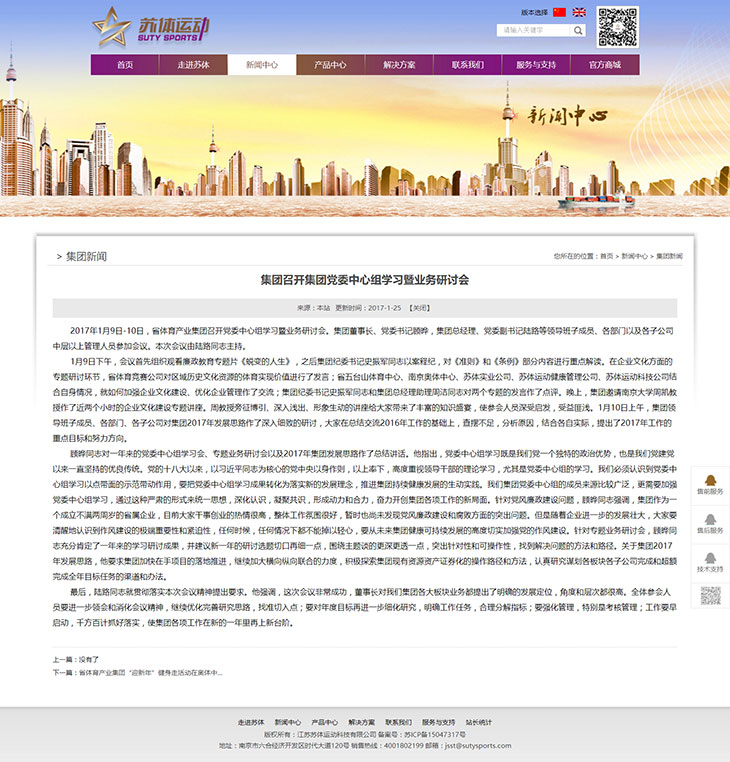Open the 解决方案 navigation tab

click(399, 65)
